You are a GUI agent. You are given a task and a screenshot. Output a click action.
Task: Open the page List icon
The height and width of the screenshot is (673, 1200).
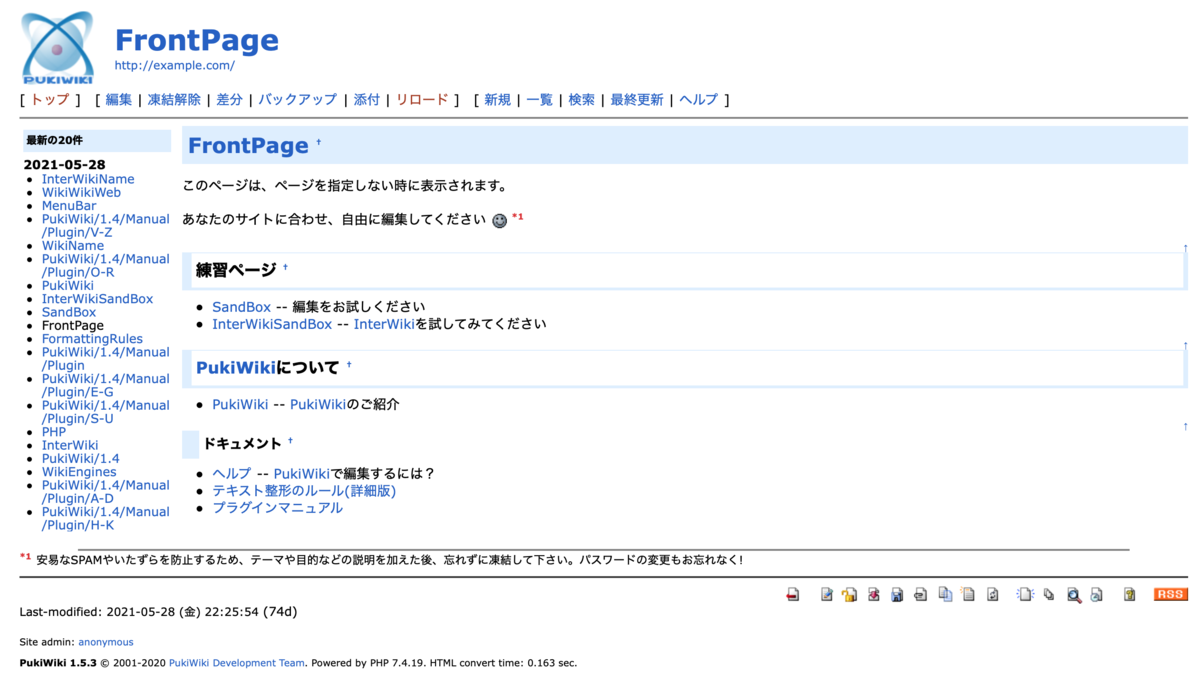[1048, 594]
